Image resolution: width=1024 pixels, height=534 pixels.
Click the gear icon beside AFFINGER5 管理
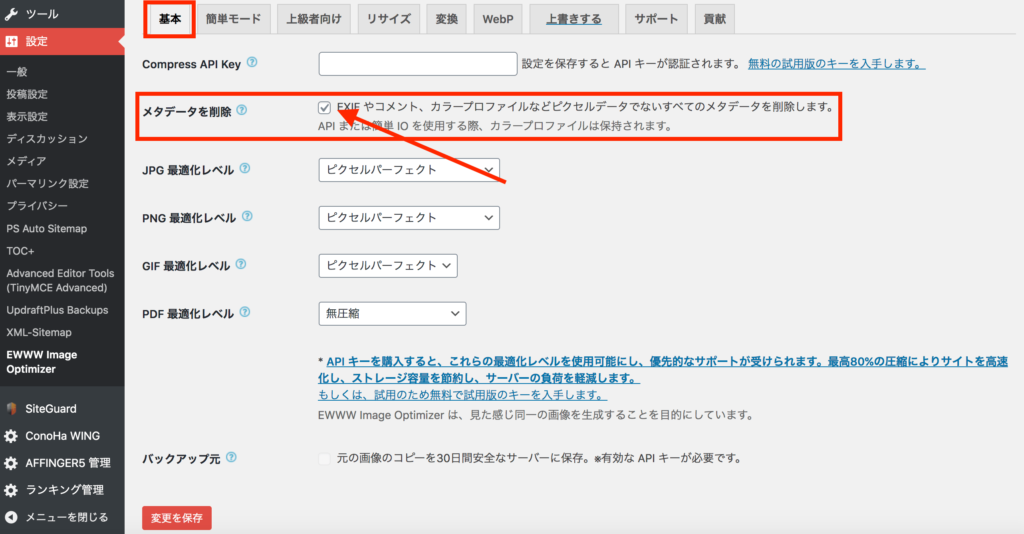pos(11,463)
